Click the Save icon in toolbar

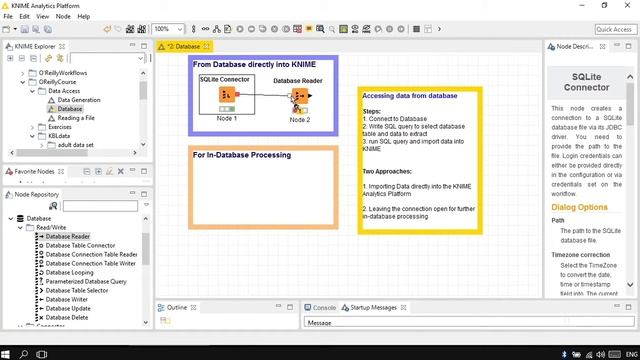tap(24, 29)
